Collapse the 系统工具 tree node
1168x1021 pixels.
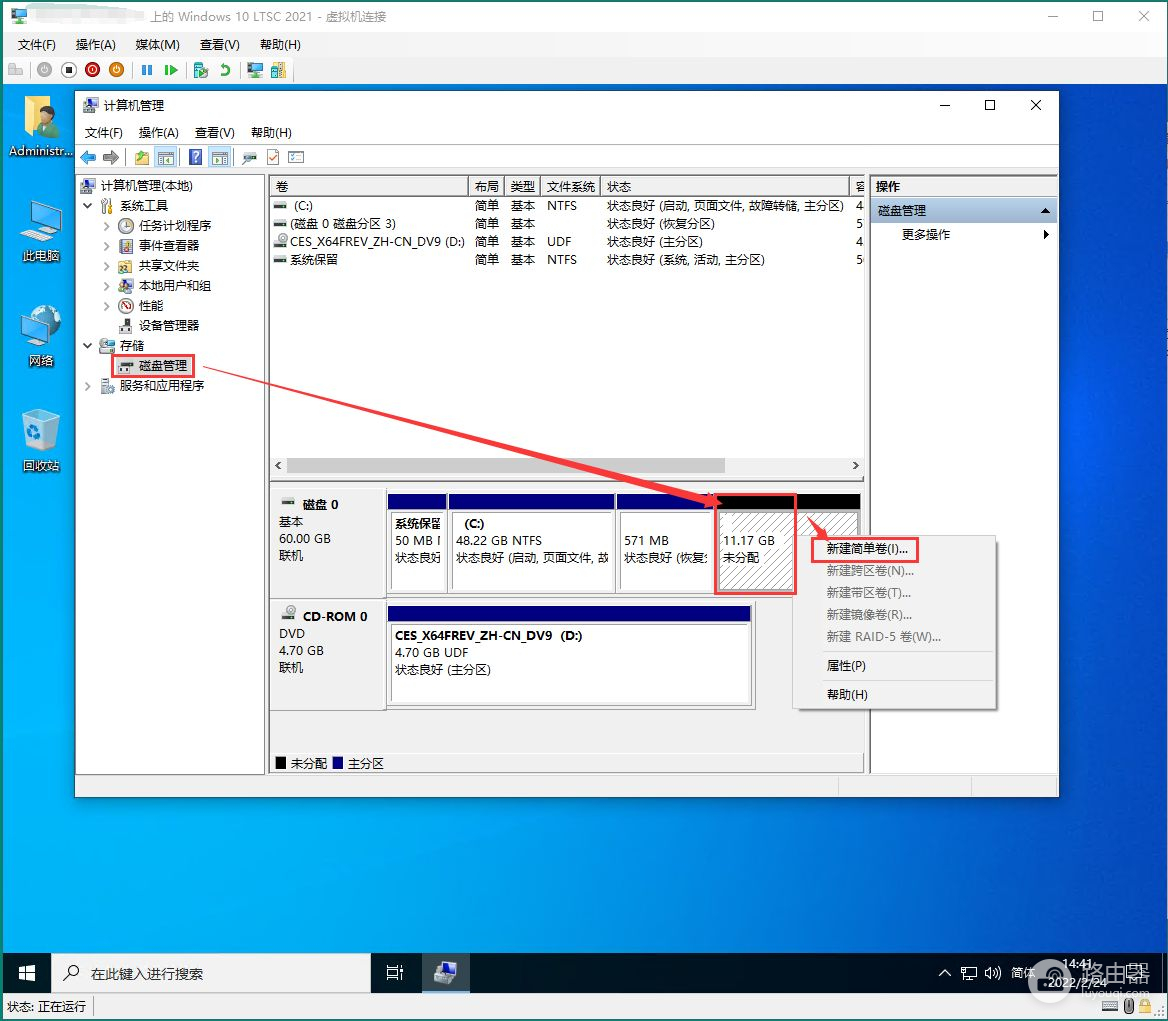(x=88, y=206)
